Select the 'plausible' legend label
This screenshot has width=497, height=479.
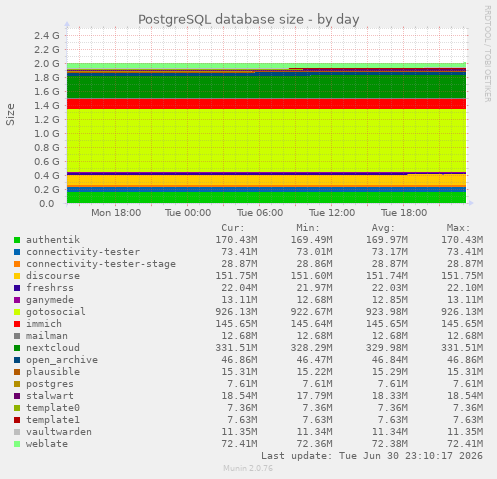[53, 372]
